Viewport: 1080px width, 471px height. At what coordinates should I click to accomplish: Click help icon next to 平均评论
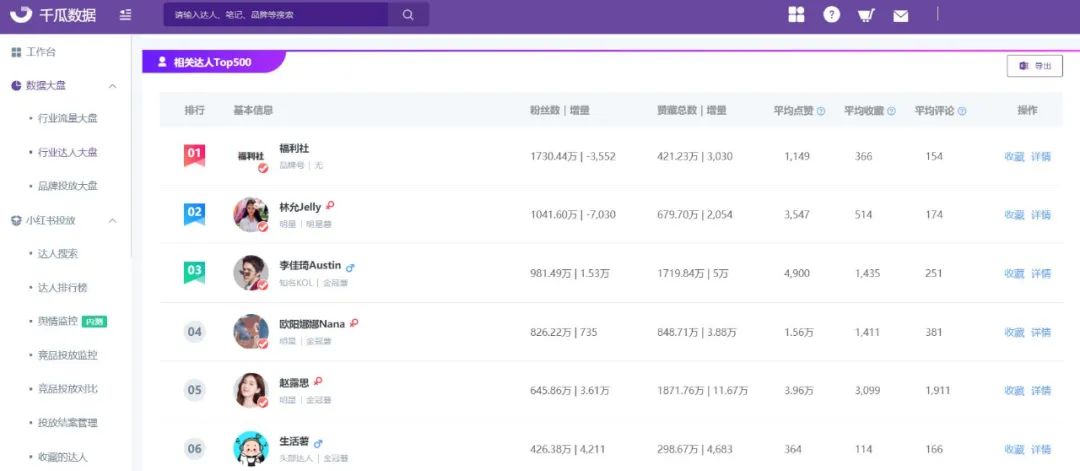tap(962, 111)
